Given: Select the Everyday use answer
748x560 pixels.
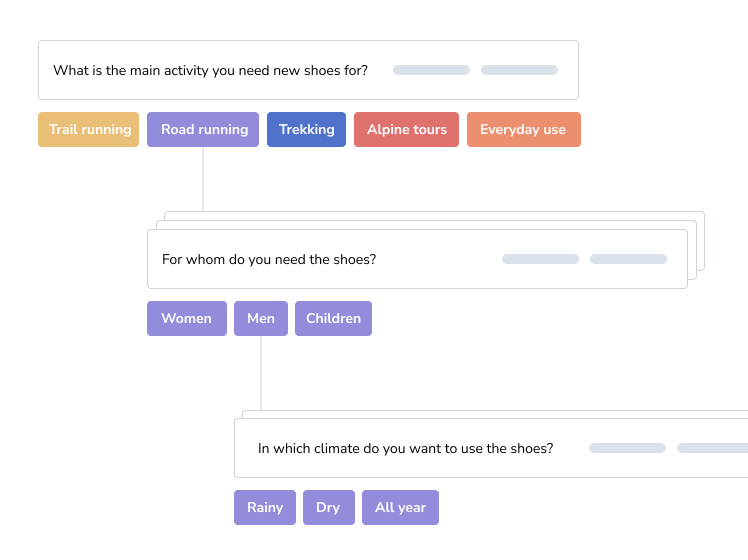Looking at the screenshot, I should point(523,130).
